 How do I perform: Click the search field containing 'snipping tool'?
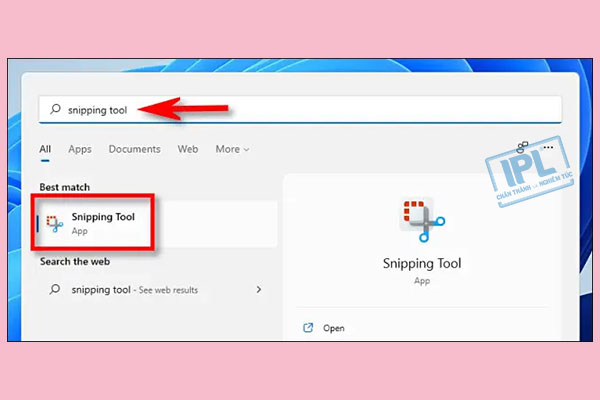(x=300, y=109)
